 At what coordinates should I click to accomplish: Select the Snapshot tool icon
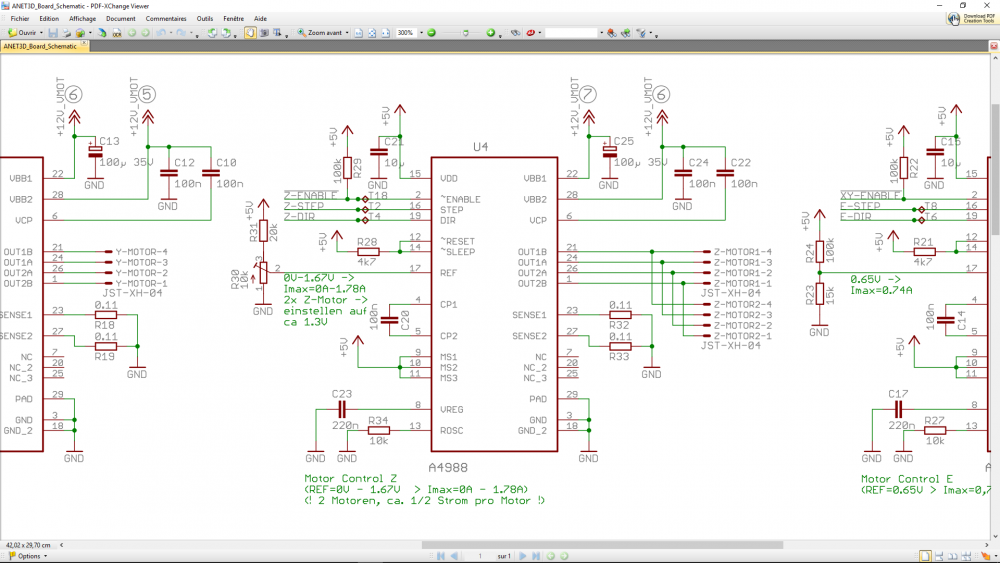pyautogui.click(x=263, y=33)
